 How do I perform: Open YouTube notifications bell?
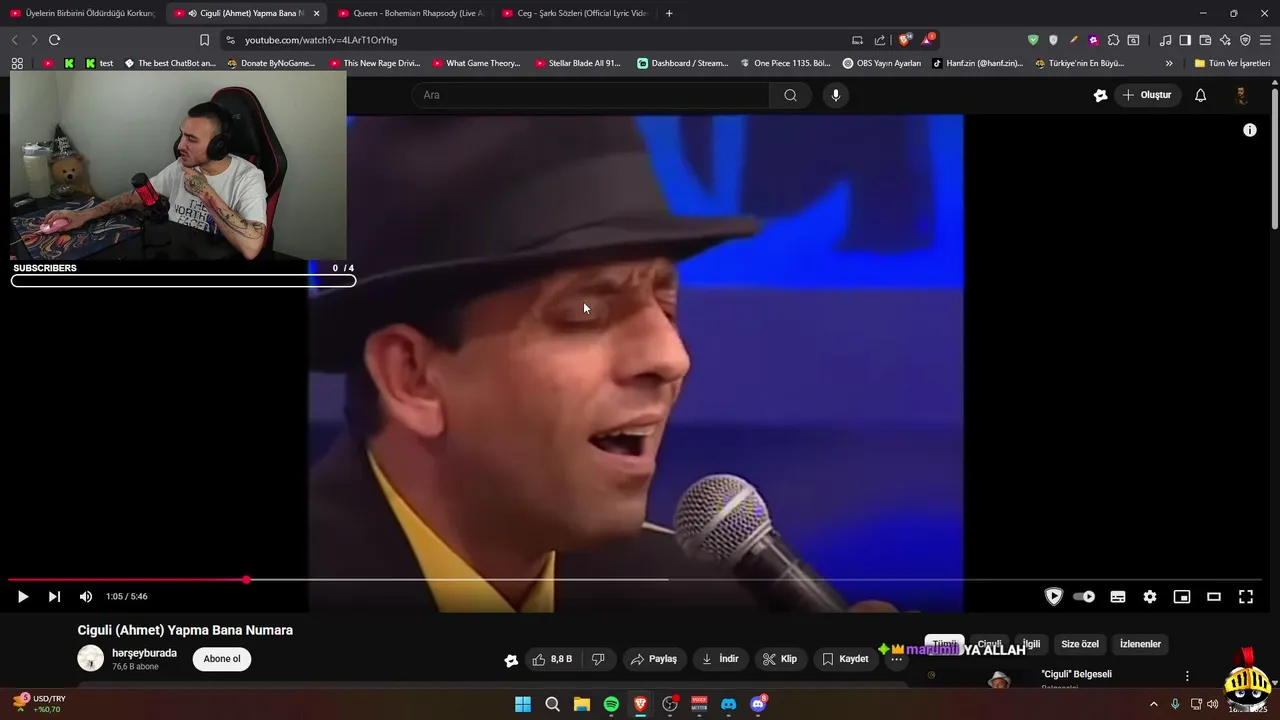[x=1200, y=95]
